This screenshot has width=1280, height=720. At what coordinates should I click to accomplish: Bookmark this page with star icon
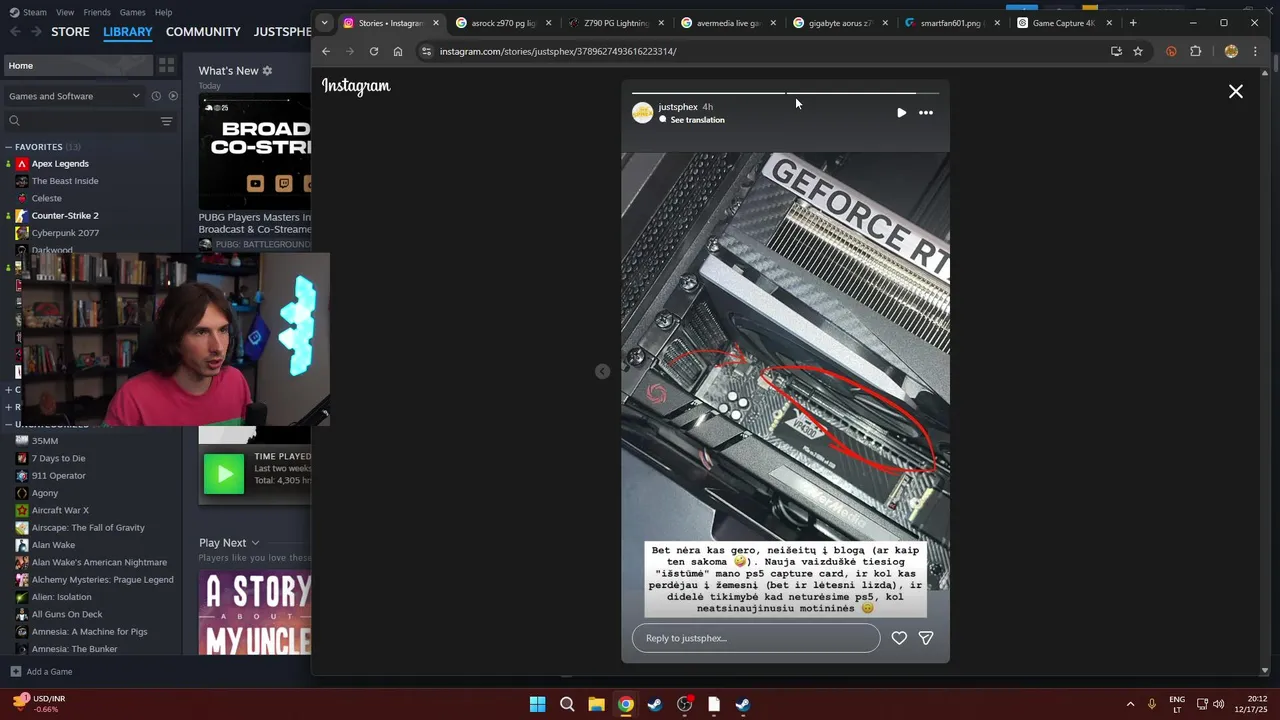click(x=1138, y=51)
